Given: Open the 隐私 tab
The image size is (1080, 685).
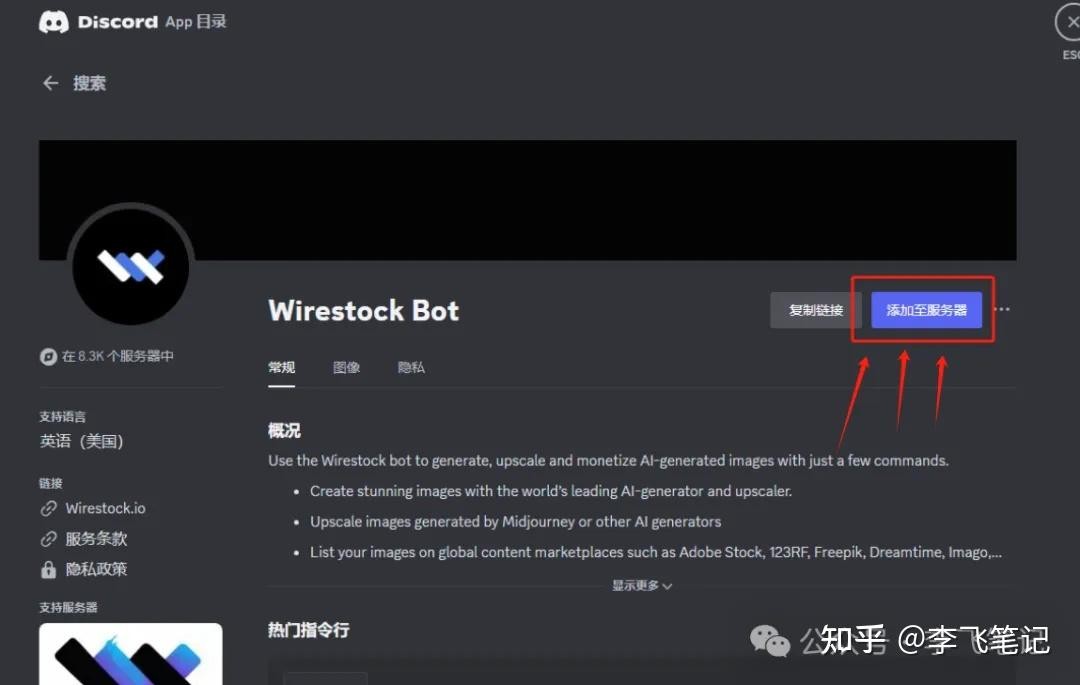Looking at the screenshot, I should (x=411, y=368).
